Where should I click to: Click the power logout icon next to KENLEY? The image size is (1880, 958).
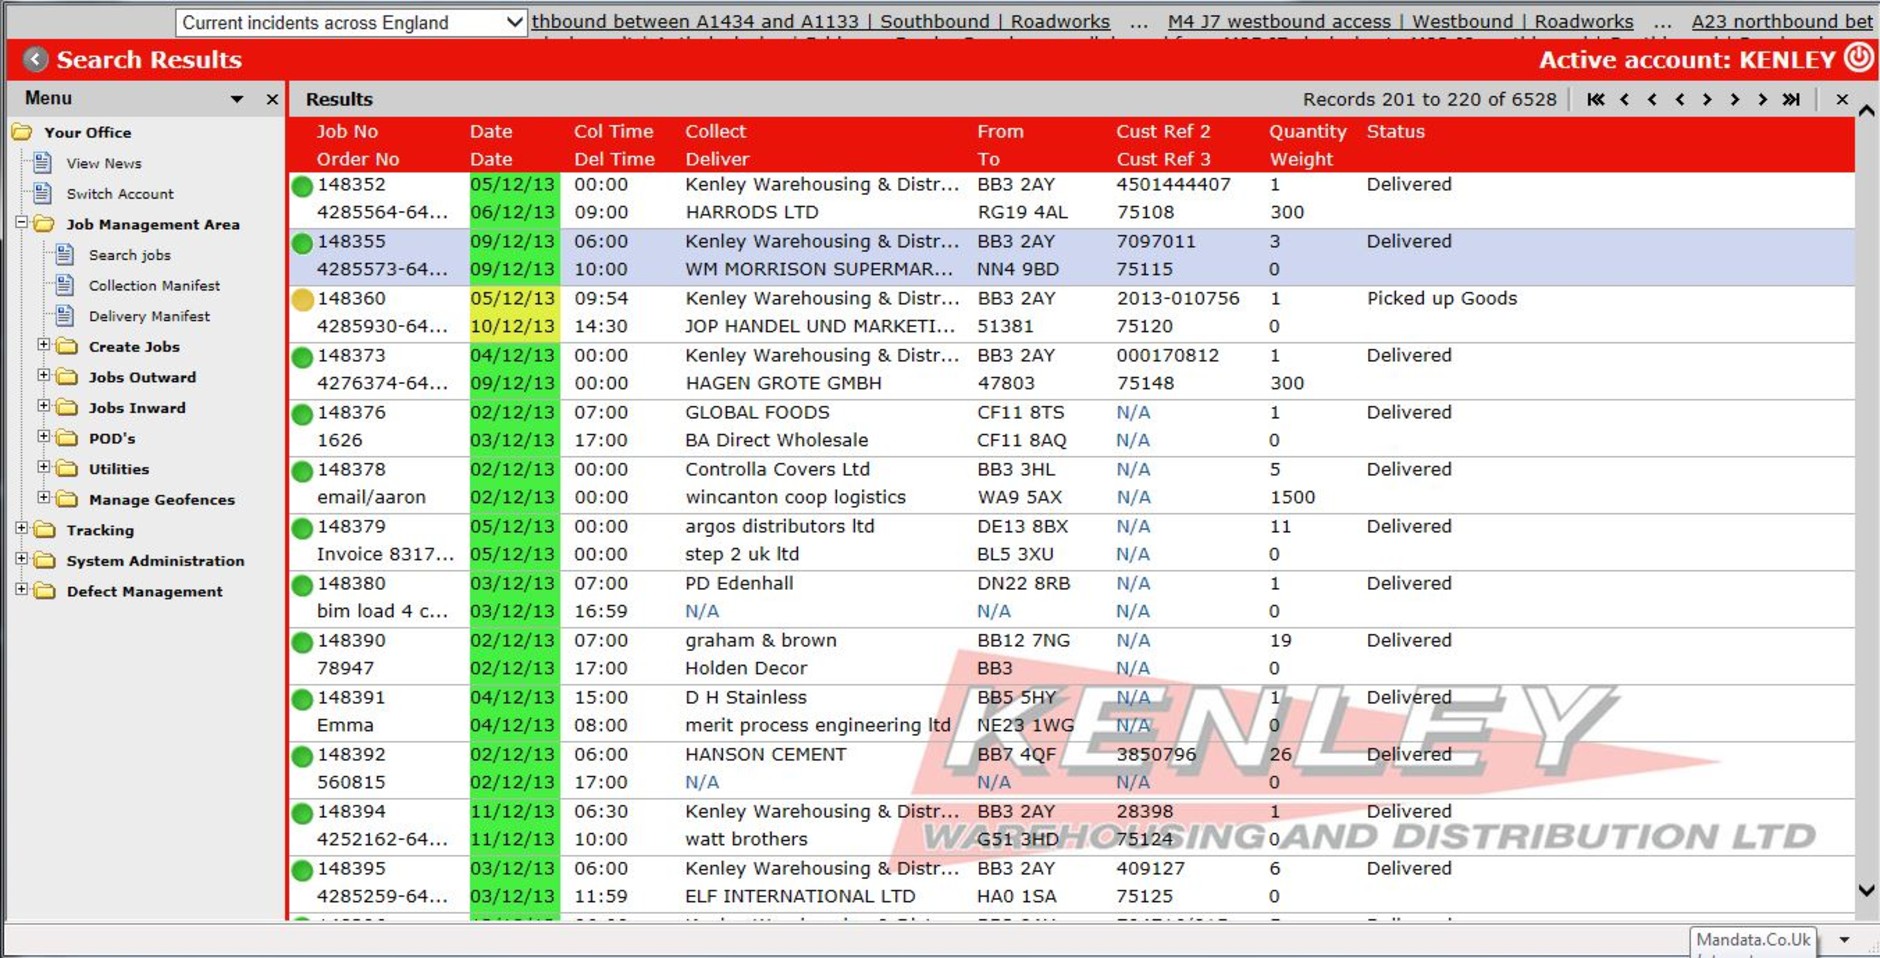[x=1858, y=58]
